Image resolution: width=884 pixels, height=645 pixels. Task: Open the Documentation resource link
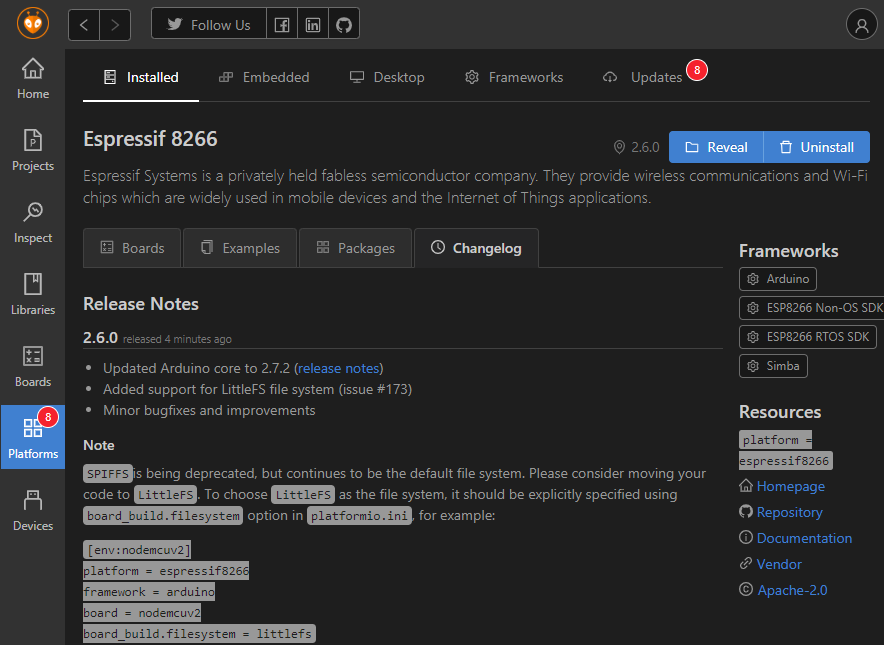point(803,538)
